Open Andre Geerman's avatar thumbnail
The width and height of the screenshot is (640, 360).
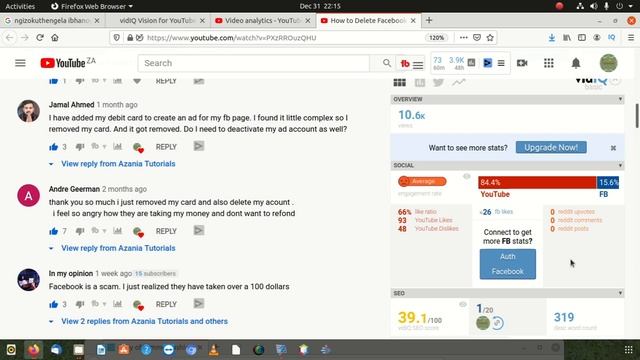(x=28, y=195)
